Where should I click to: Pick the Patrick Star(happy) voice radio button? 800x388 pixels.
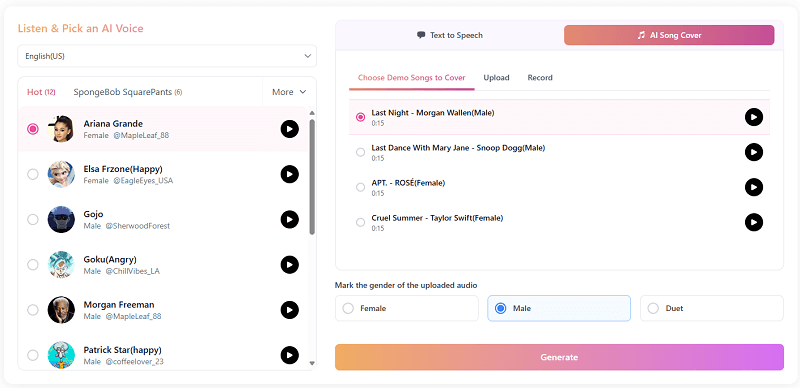pos(33,355)
